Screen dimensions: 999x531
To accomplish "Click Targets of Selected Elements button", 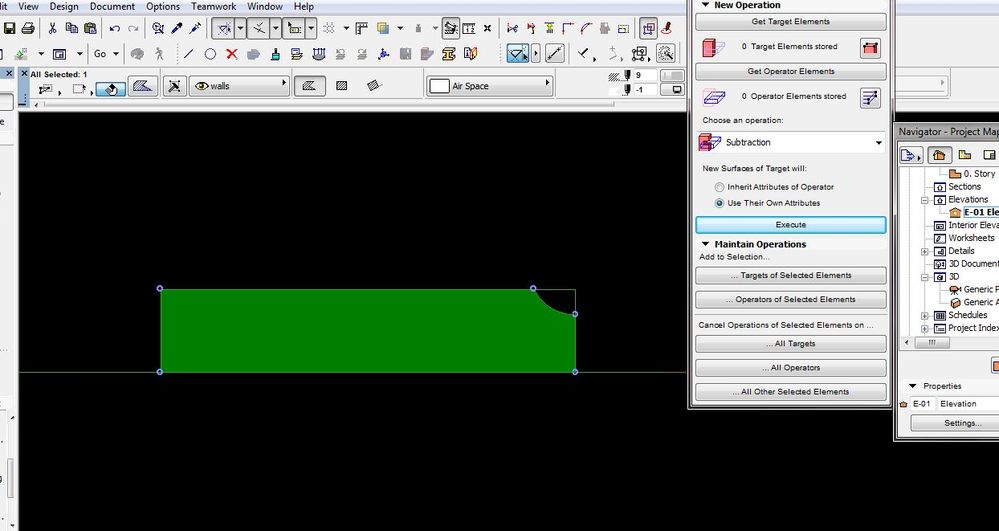I will click(791, 275).
